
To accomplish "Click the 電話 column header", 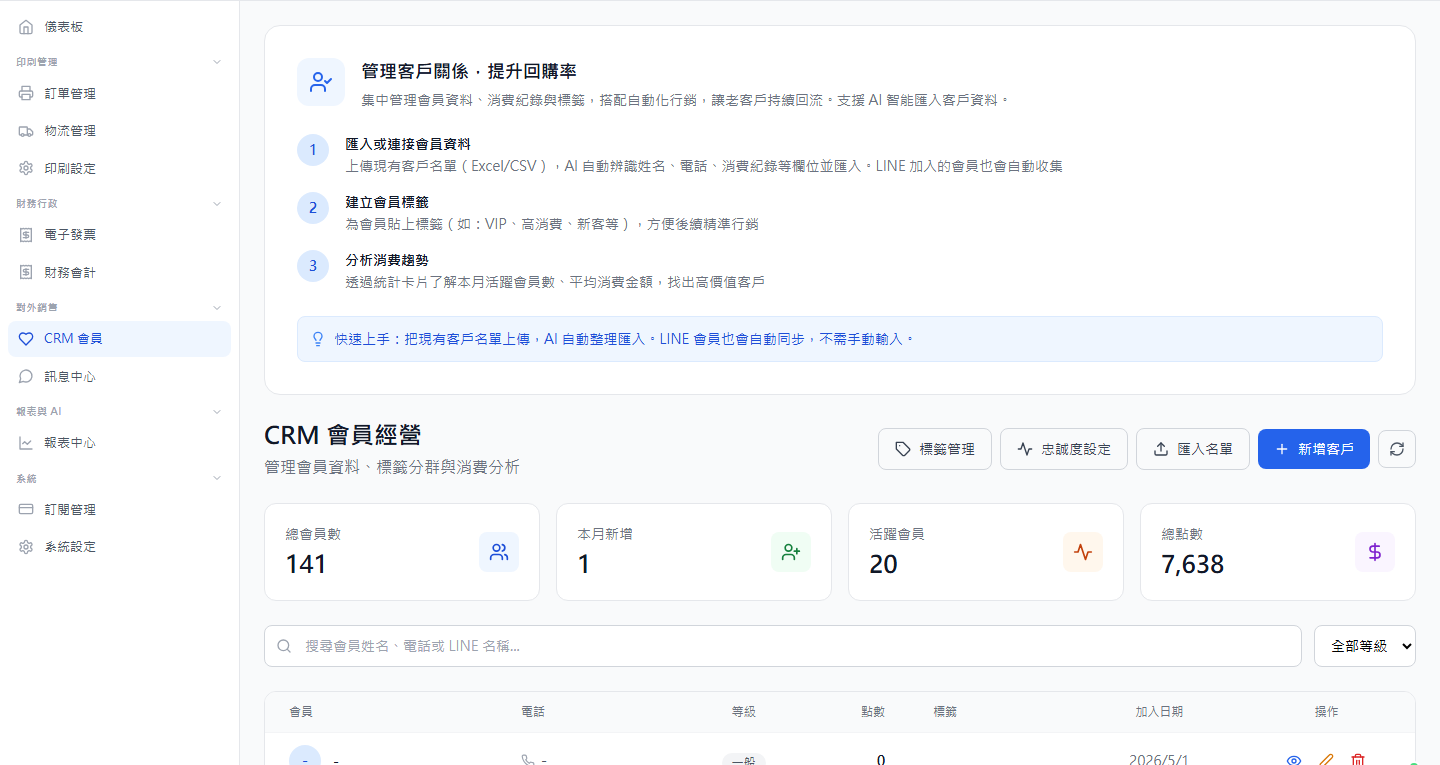I will tap(533, 712).
